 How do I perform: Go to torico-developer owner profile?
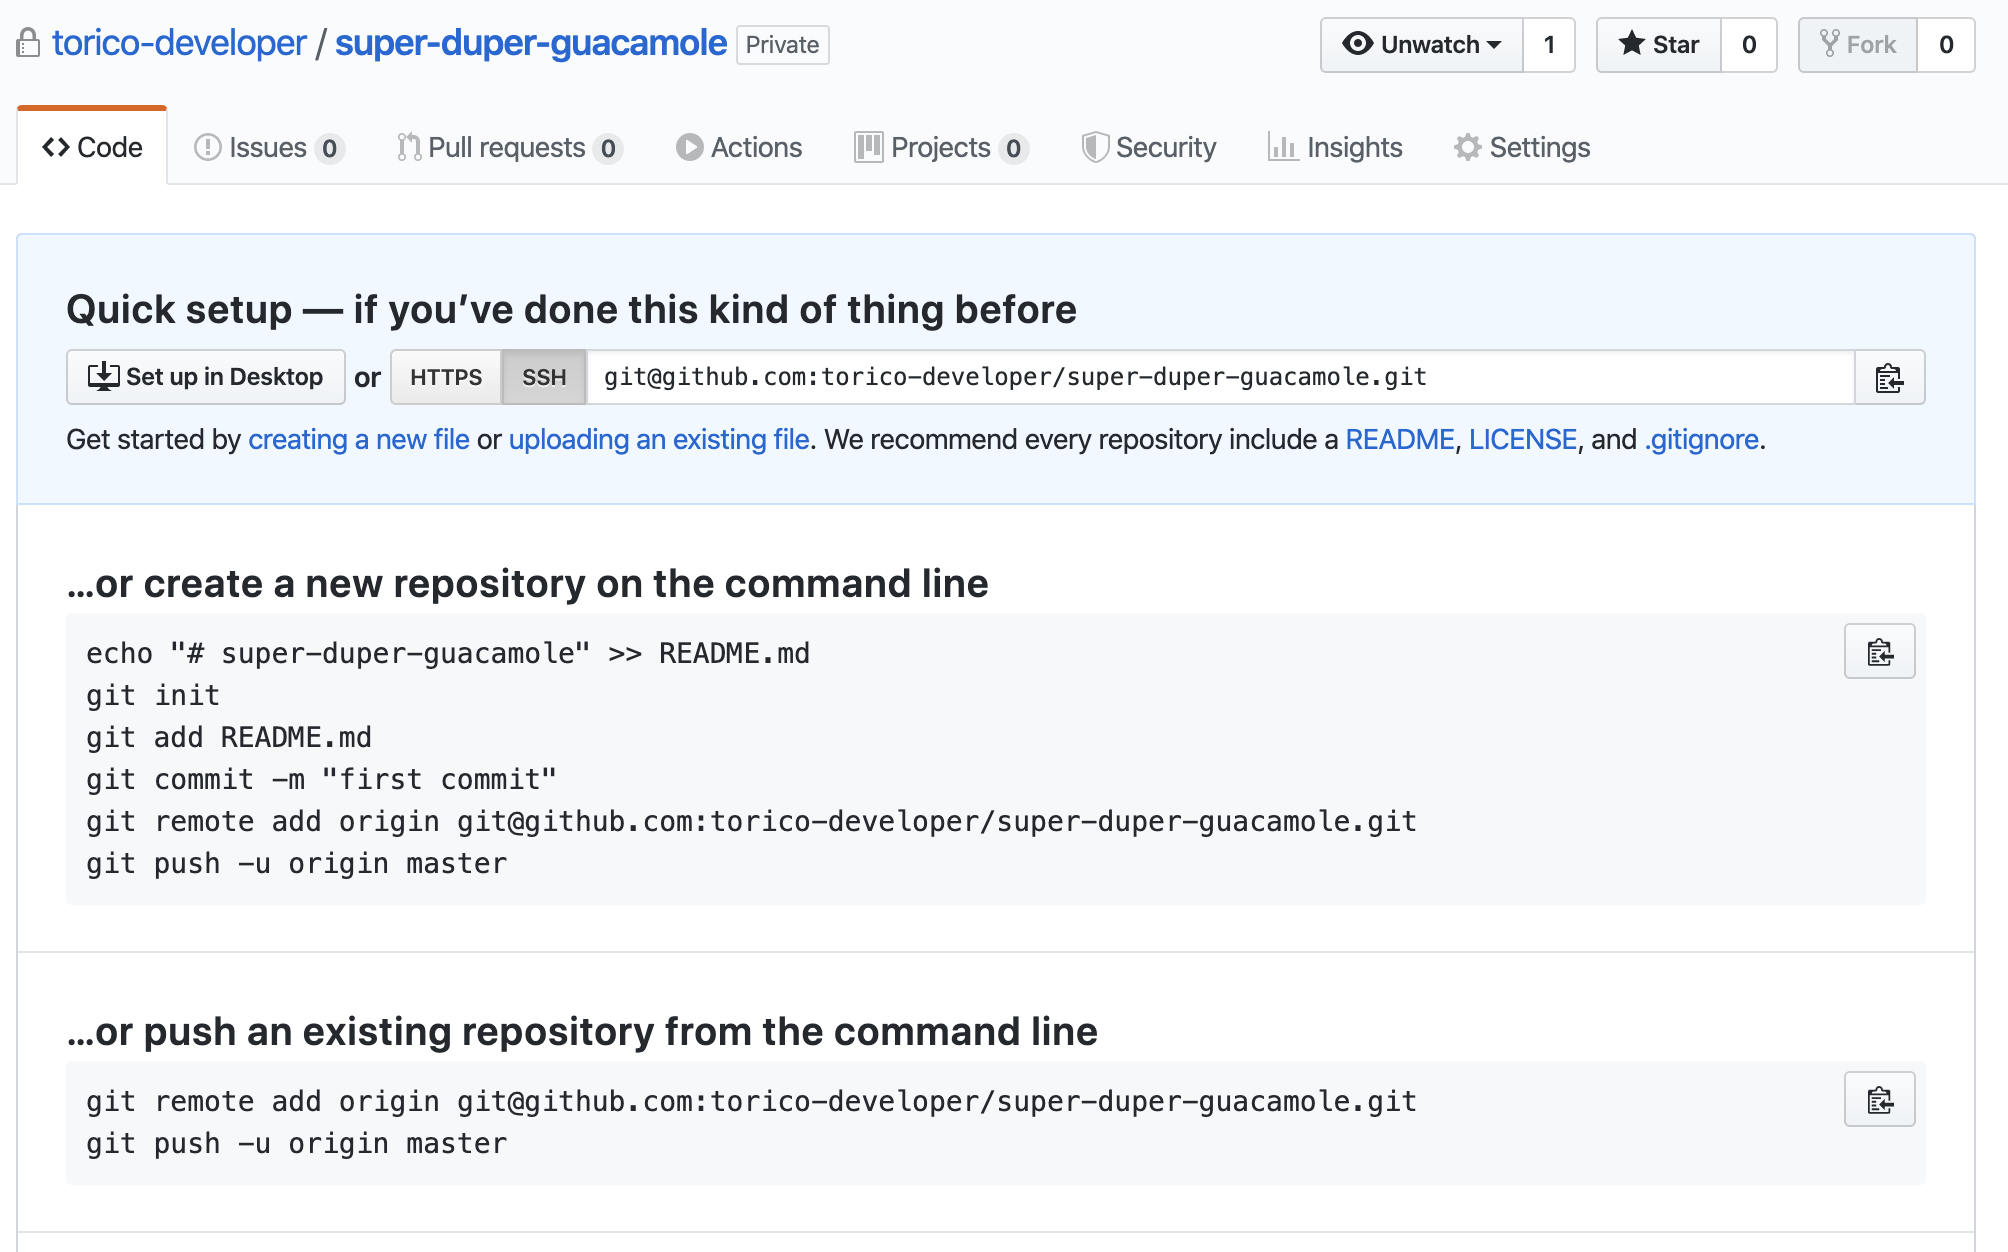tap(179, 43)
